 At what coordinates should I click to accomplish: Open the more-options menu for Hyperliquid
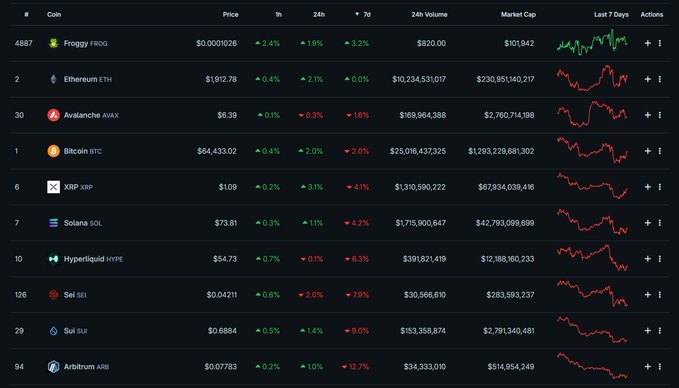tap(660, 259)
